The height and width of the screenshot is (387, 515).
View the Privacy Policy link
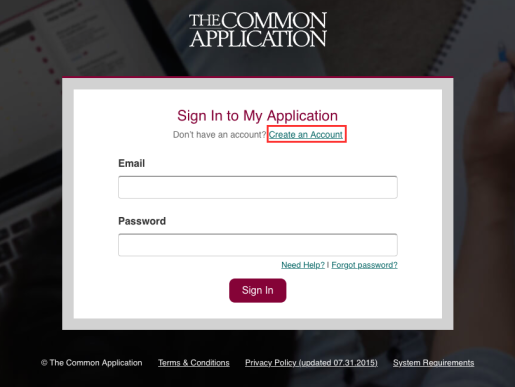[311, 363]
